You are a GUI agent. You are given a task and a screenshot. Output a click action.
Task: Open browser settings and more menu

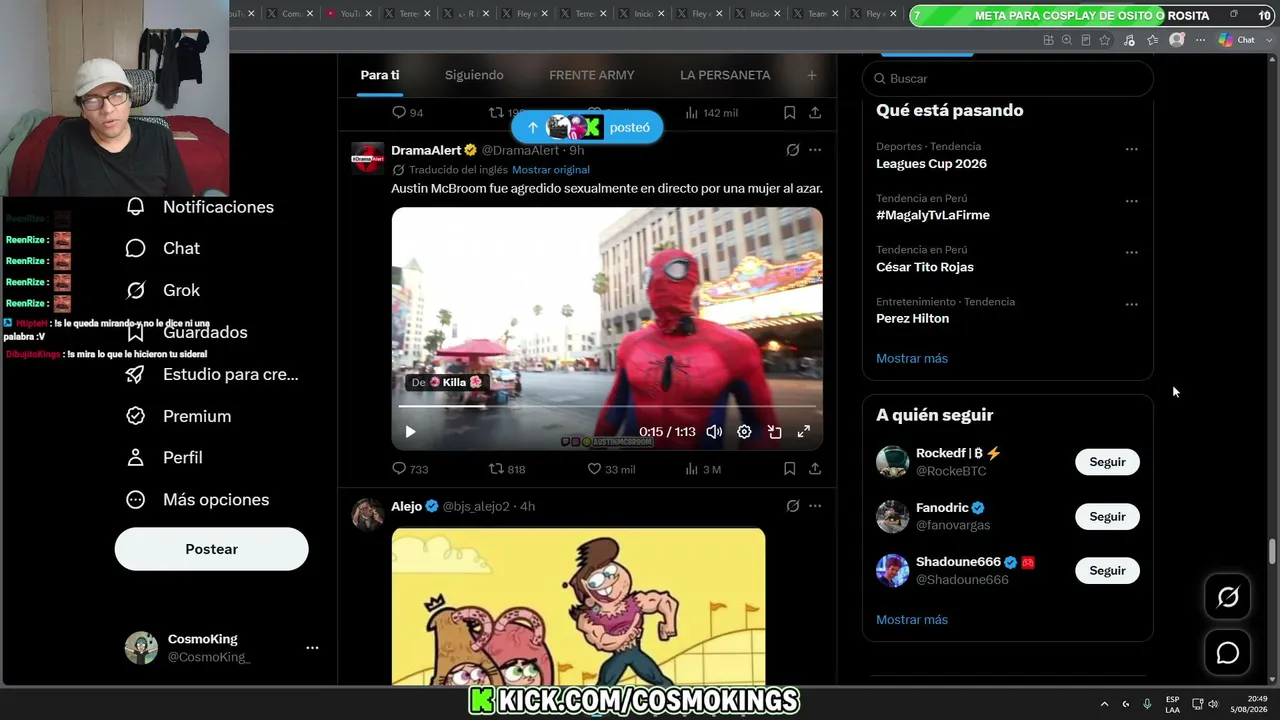coord(1201,40)
